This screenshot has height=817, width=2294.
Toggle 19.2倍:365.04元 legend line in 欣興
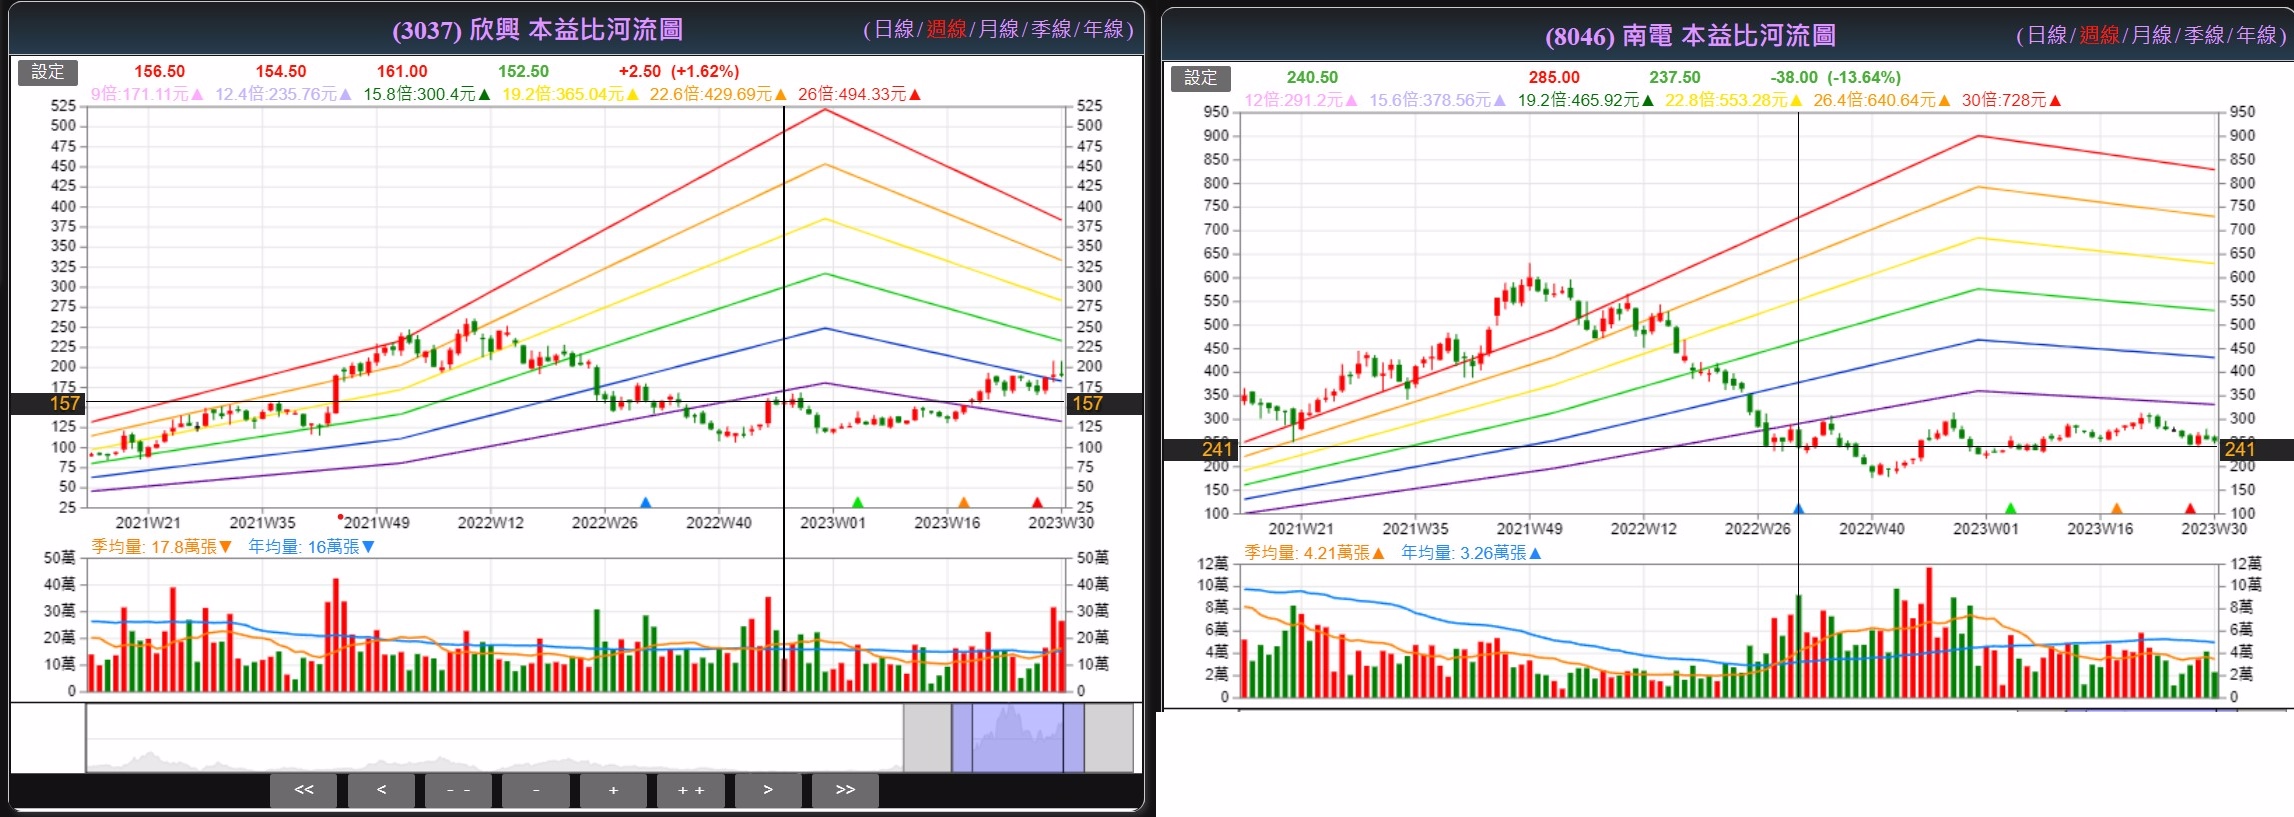tap(570, 94)
